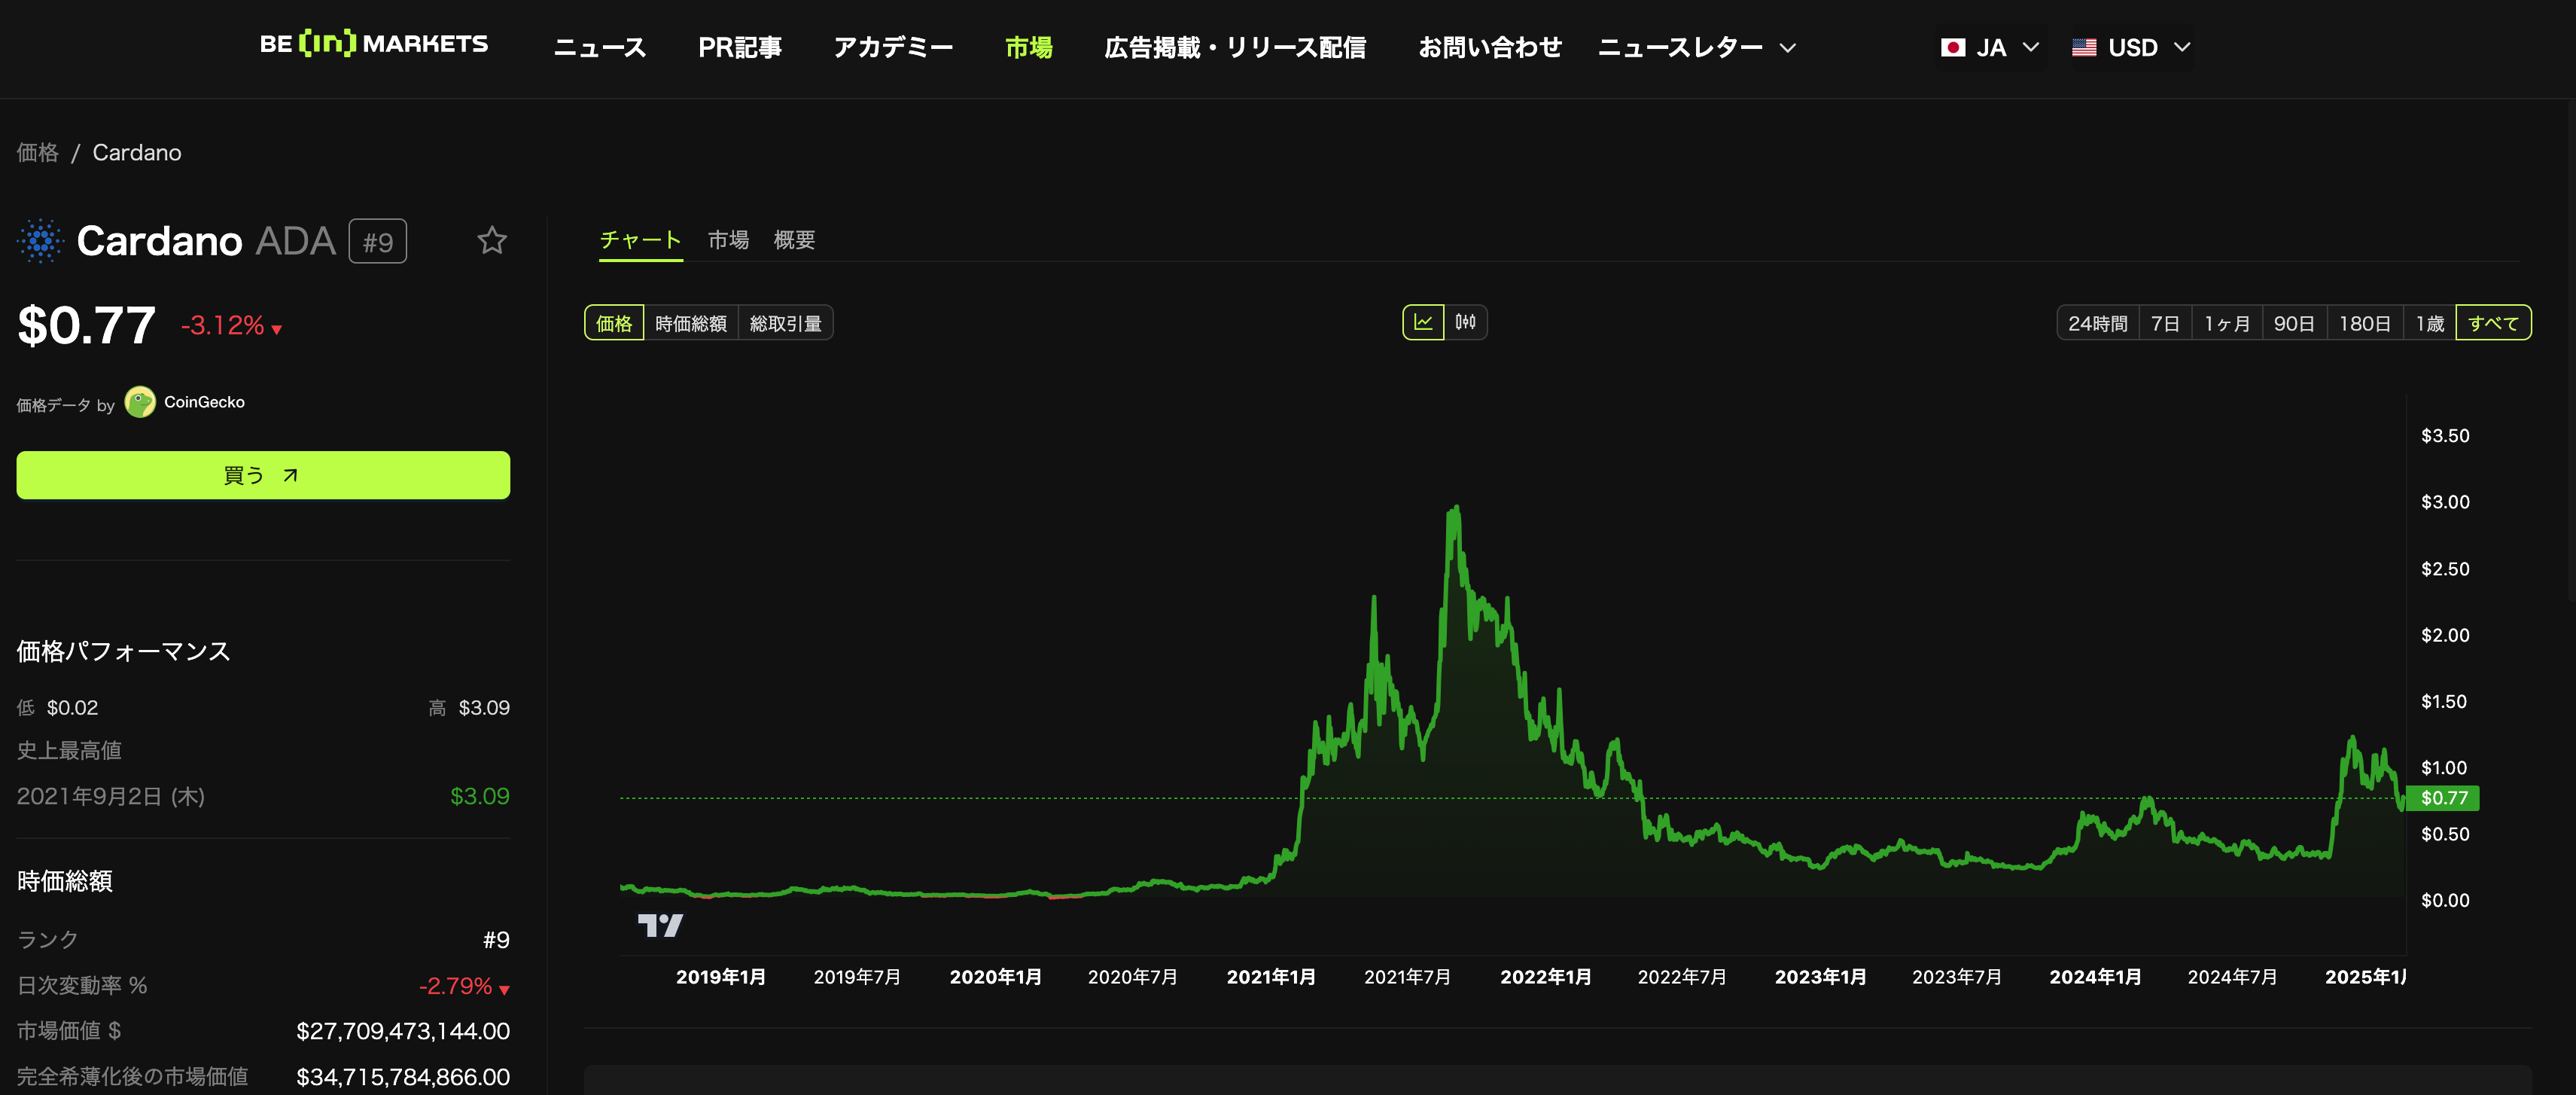Open the アカデミー menu item
This screenshot has width=2576, height=1095.
[893, 47]
